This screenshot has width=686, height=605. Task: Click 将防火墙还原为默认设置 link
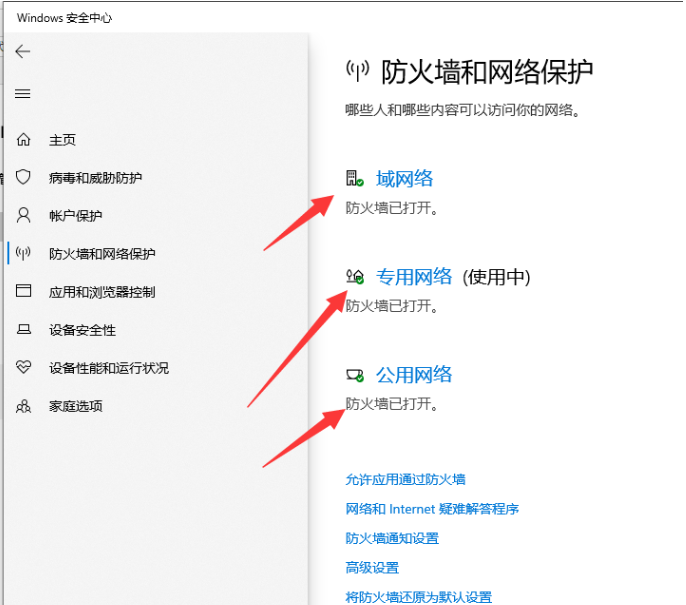(x=418, y=597)
